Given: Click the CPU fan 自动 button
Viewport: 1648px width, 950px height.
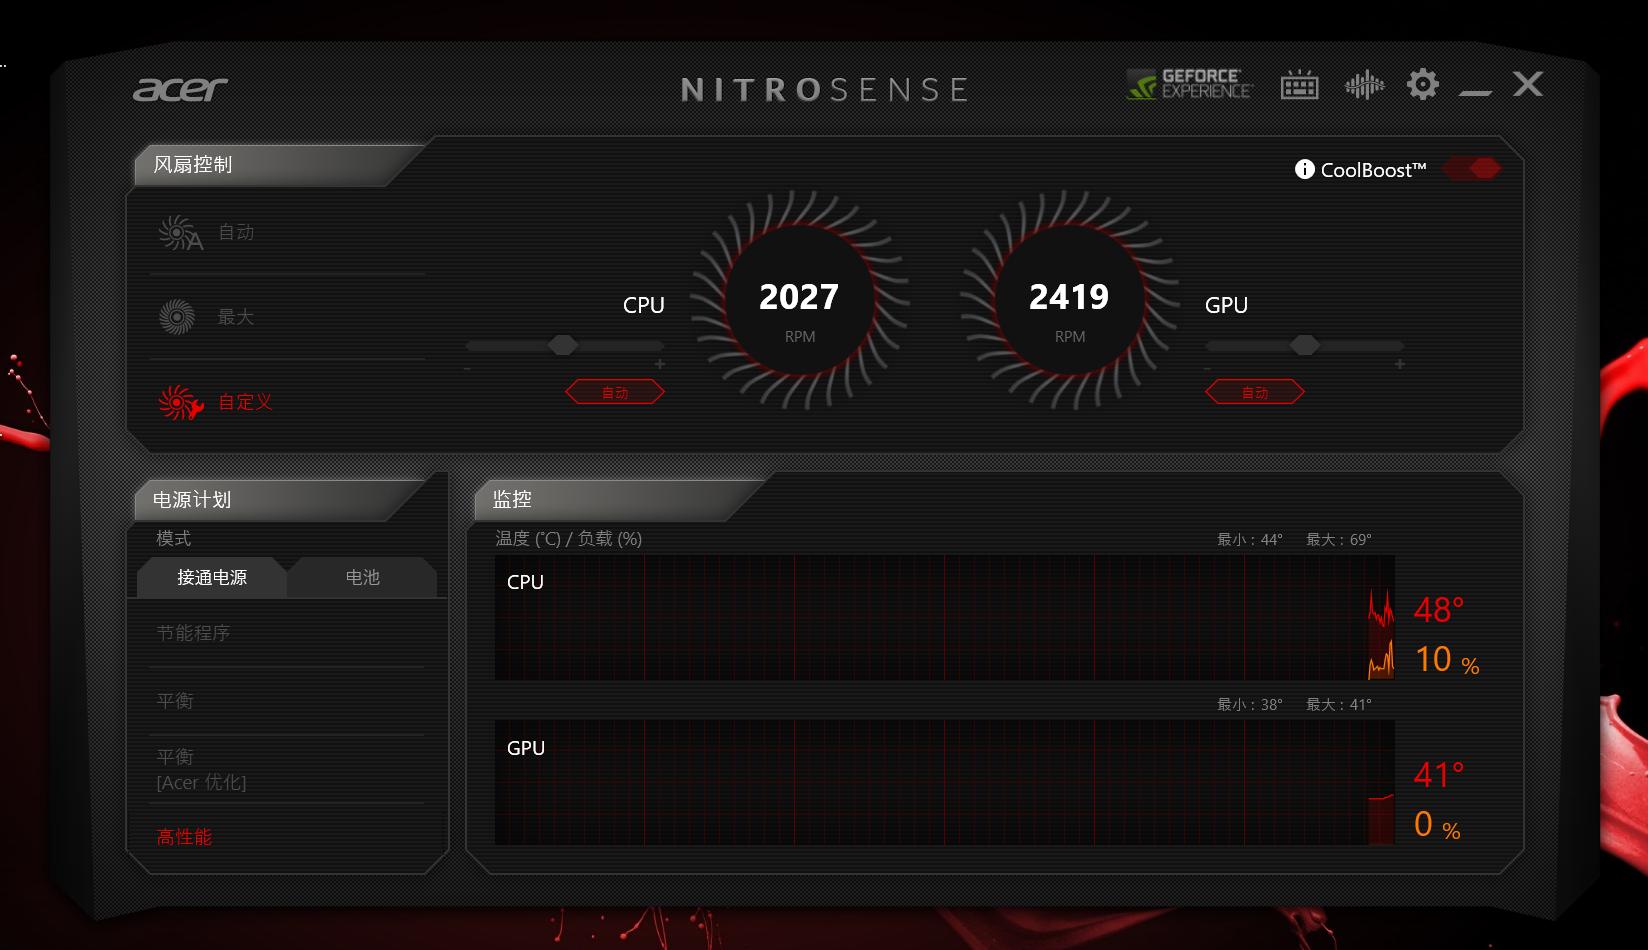Looking at the screenshot, I should pos(615,392).
